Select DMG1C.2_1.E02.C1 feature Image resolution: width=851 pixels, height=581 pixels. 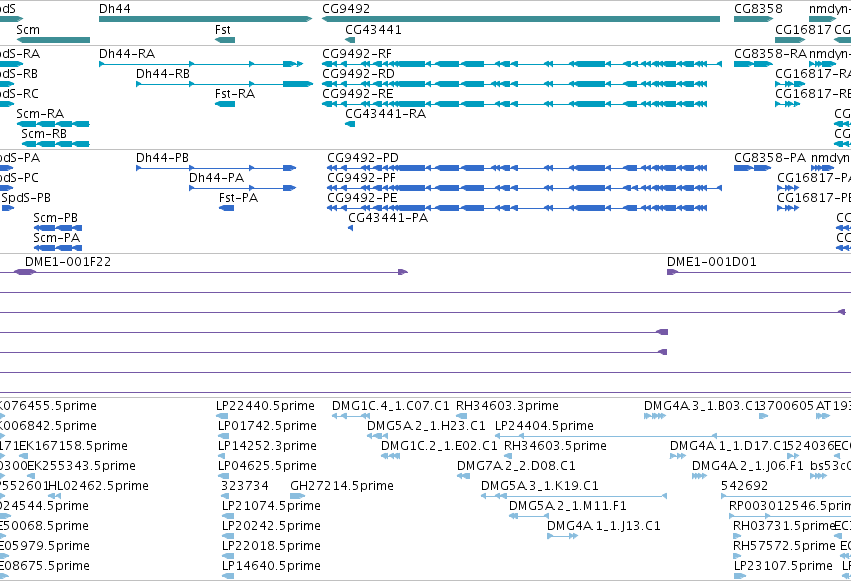click(x=391, y=456)
